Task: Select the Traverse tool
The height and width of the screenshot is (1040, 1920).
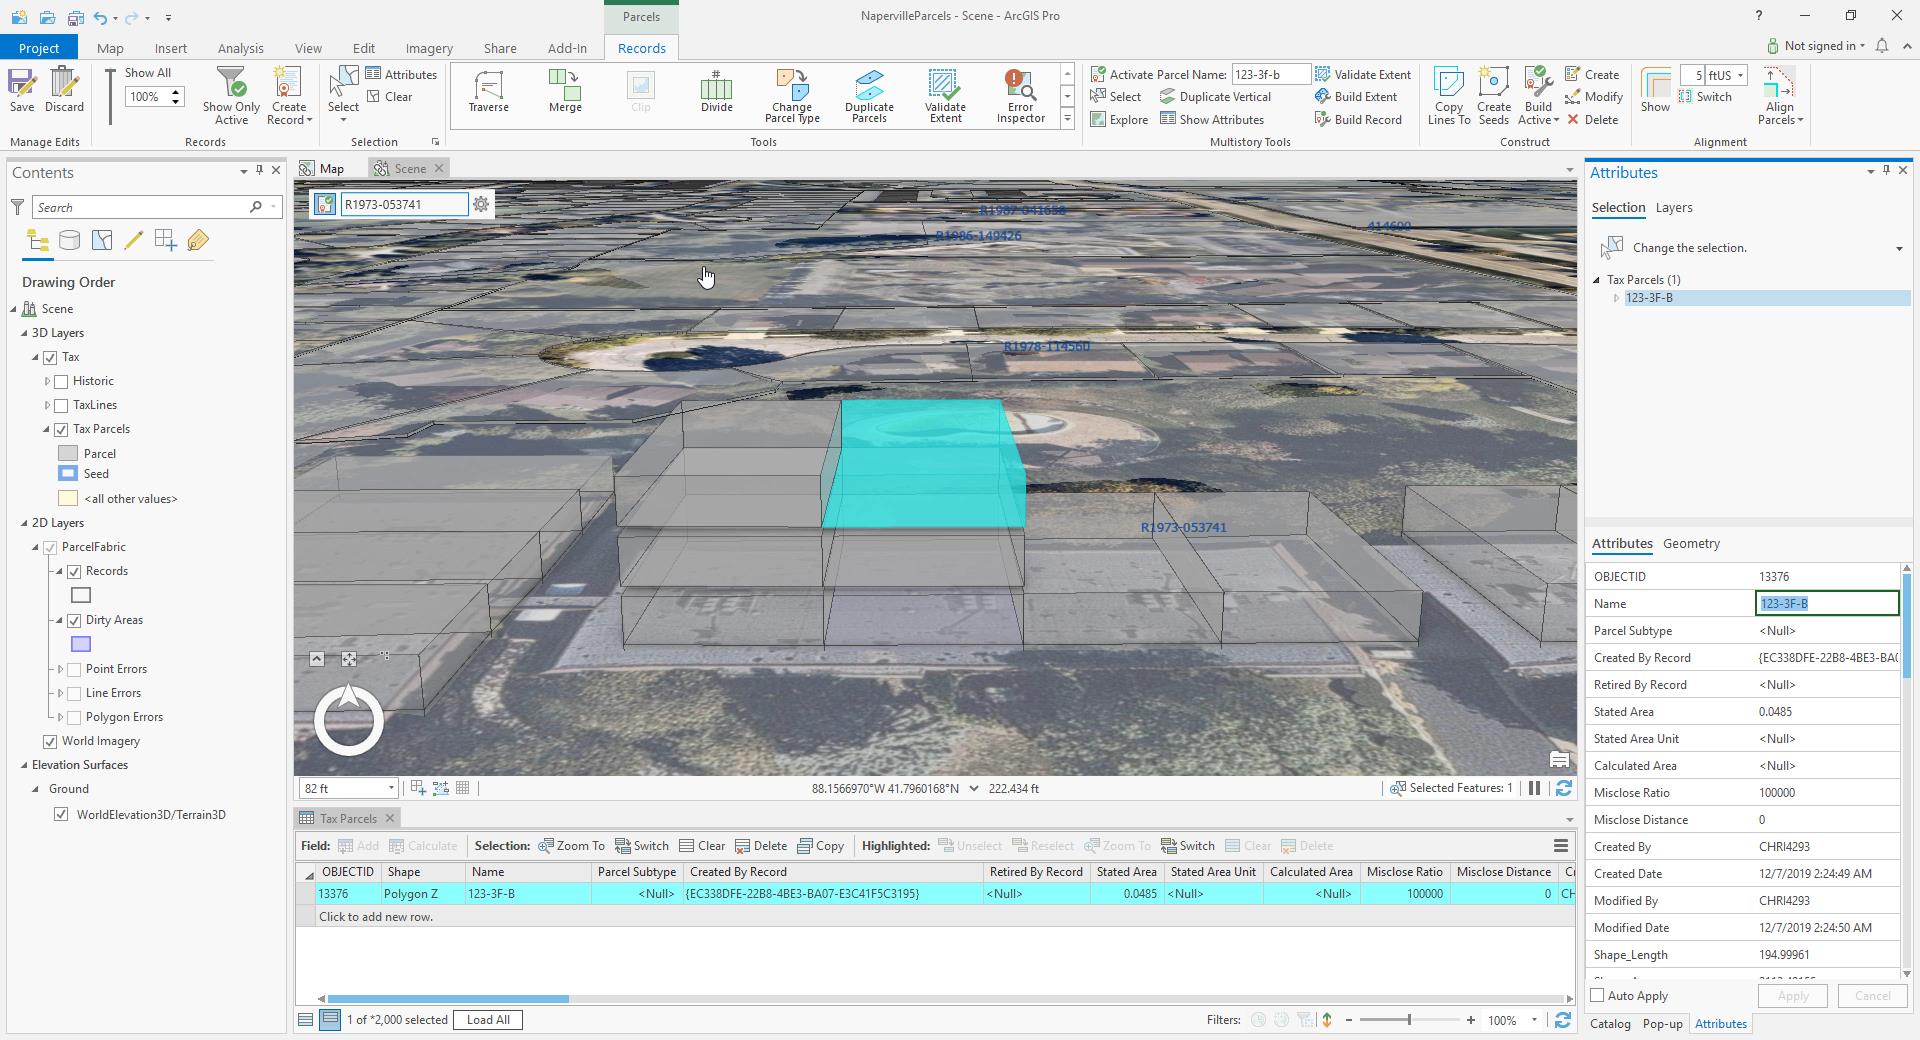Action: [489, 93]
